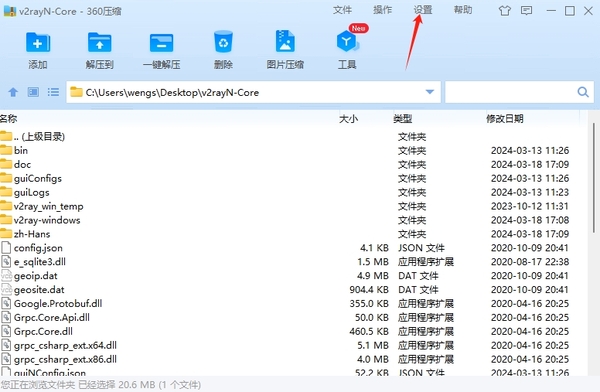Open the 文件 file menu
This screenshot has width=600, height=392.
tap(342, 10)
